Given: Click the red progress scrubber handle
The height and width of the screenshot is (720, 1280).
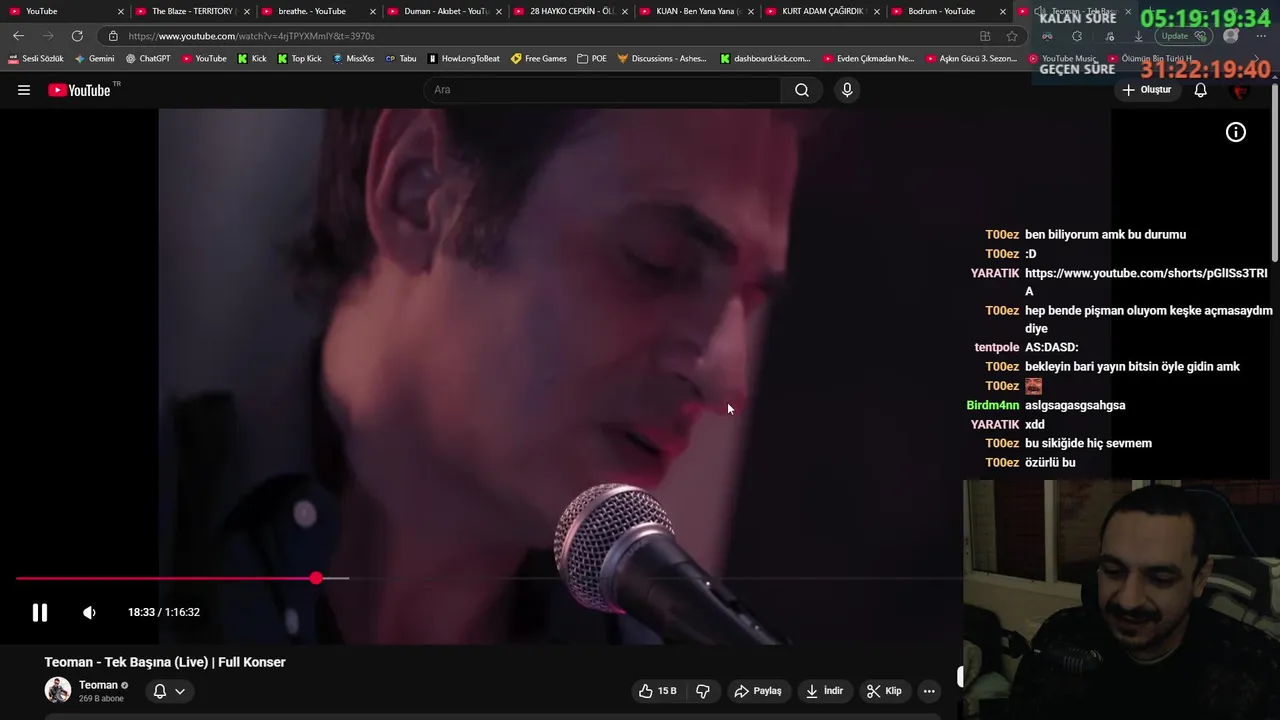Looking at the screenshot, I should 316,578.
